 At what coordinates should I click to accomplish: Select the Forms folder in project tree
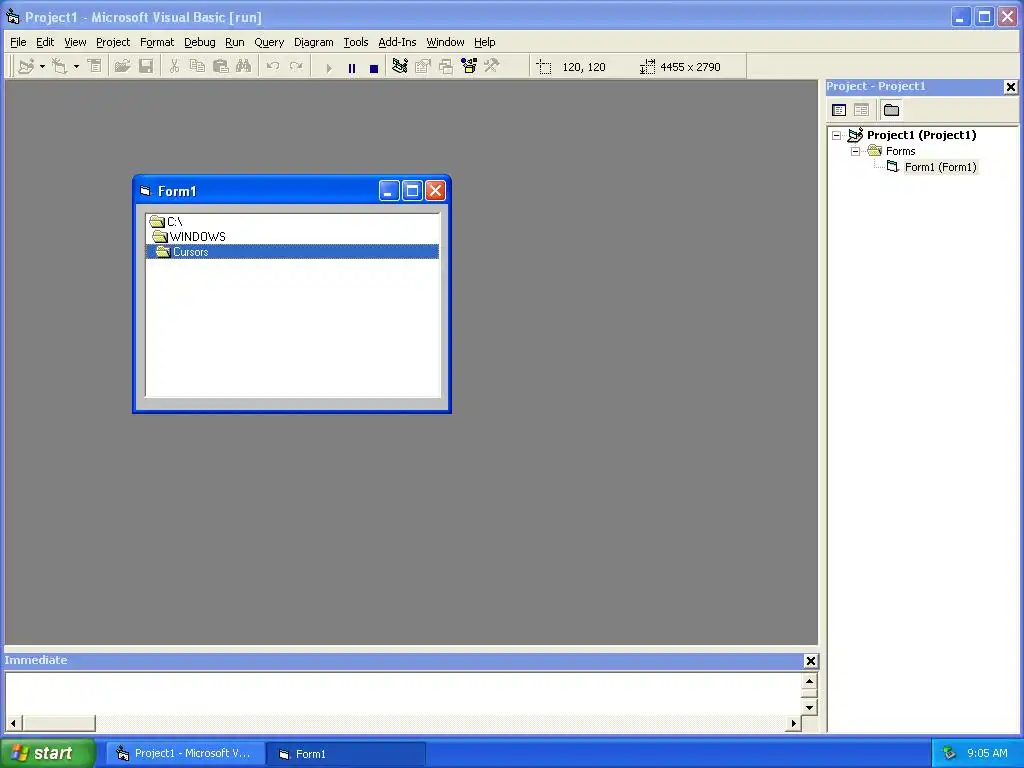point(901,152)
